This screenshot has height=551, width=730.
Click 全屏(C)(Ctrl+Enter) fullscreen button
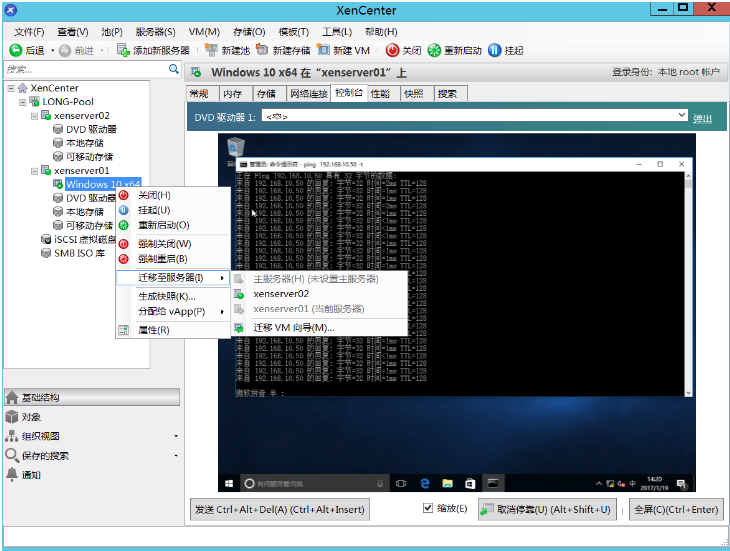pos(676,510)
